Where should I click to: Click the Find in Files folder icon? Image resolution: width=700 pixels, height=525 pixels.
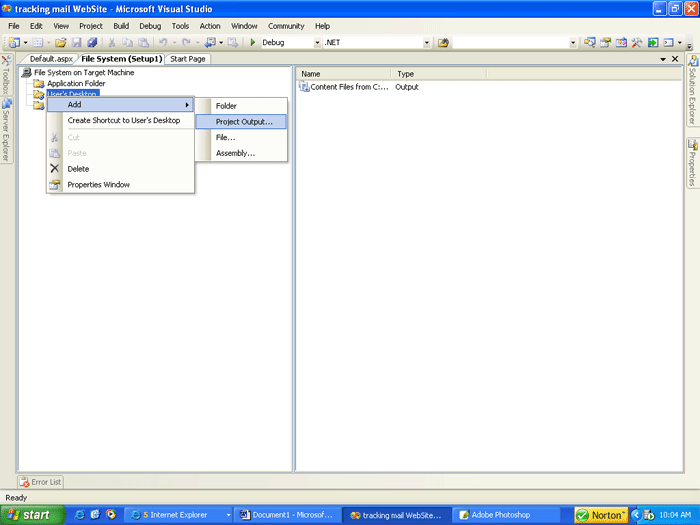[x=443, y=43]
